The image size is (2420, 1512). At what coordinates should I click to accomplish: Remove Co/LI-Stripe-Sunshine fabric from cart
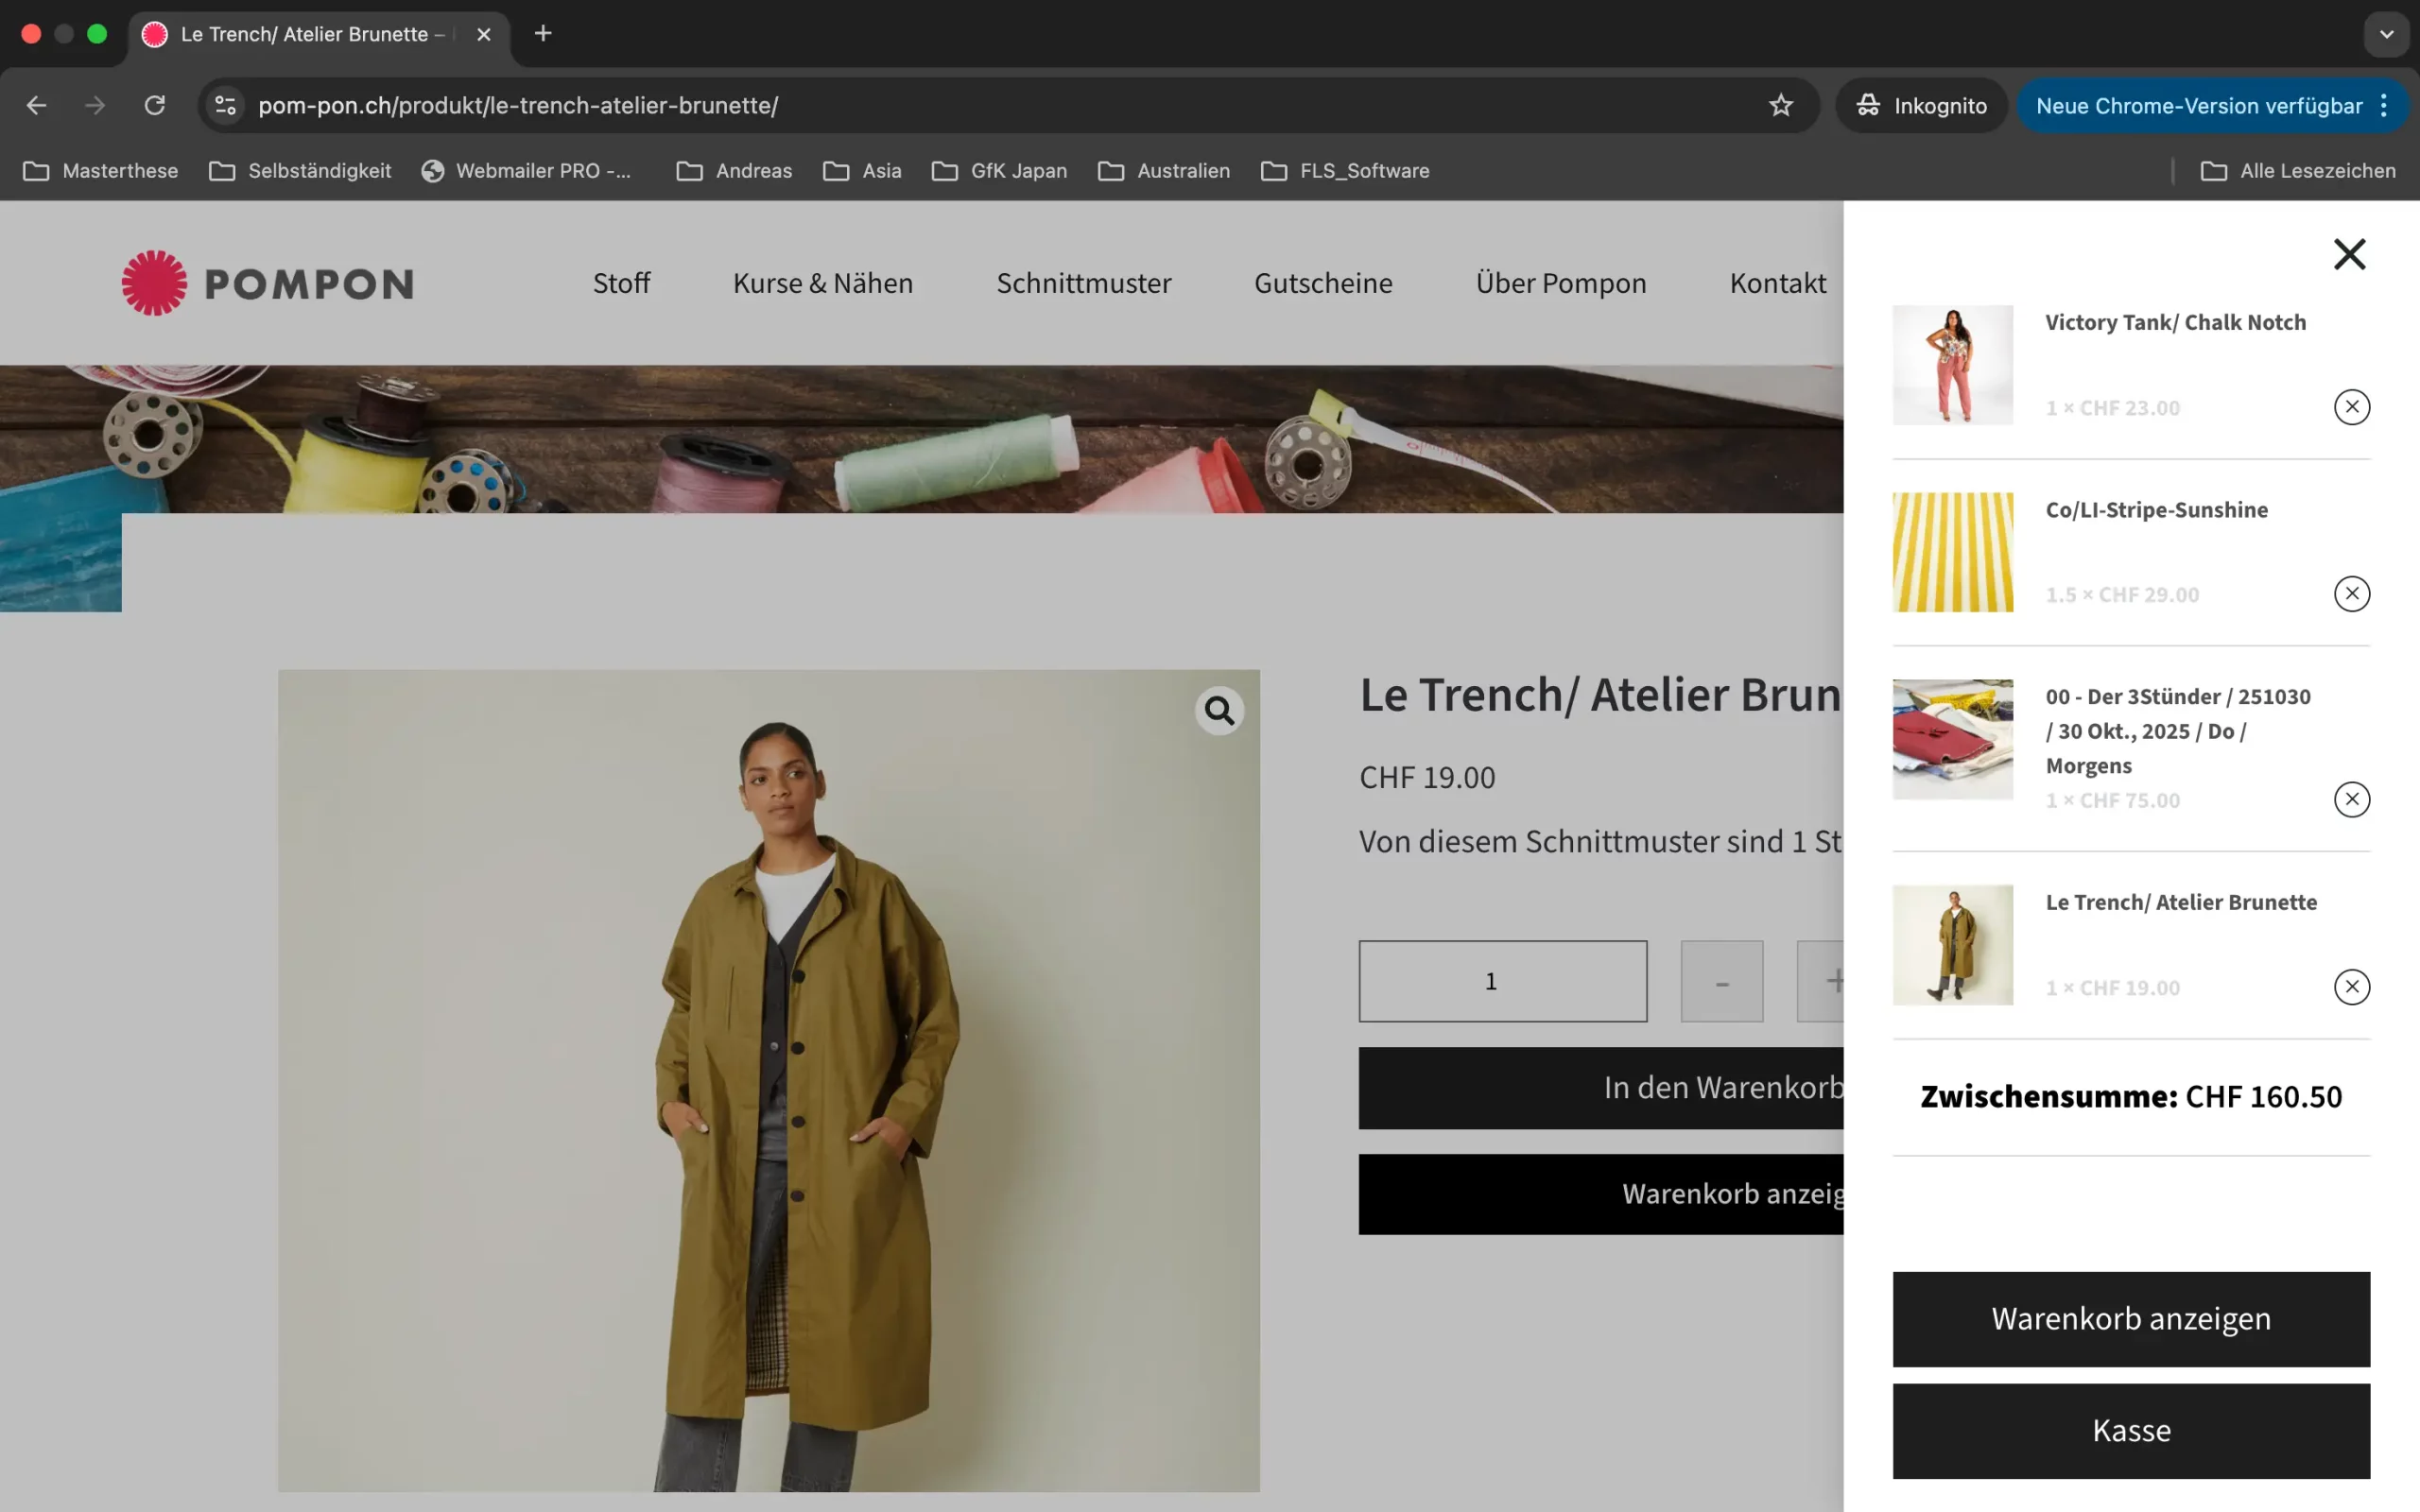pos(2352,594)
